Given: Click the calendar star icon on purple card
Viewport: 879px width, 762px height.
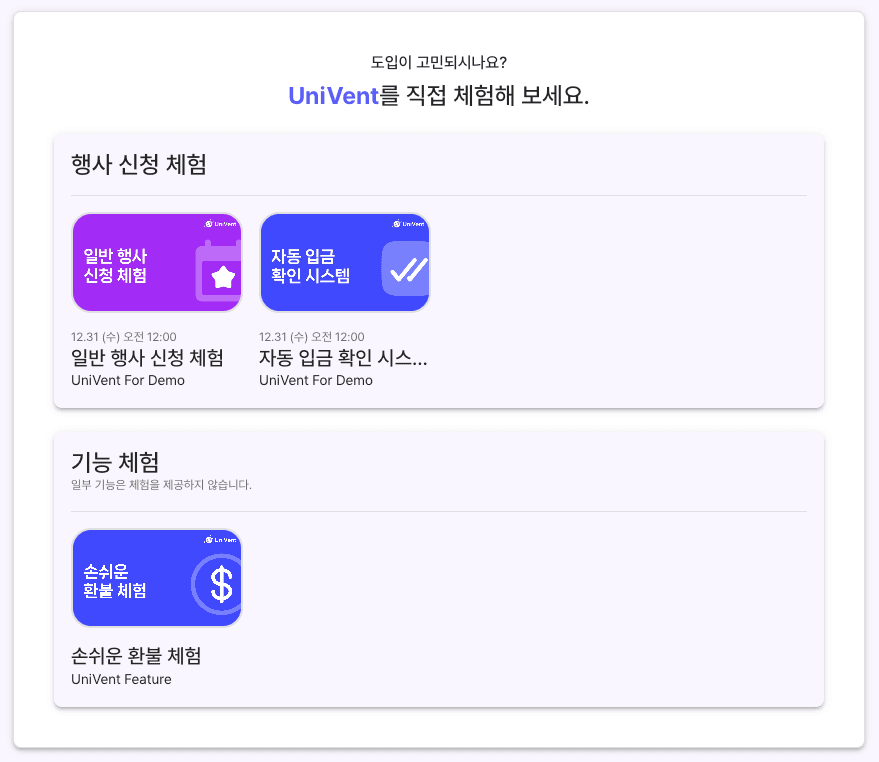Looking at the screenshot, I should pyautogui.click(x=218, y=271).
